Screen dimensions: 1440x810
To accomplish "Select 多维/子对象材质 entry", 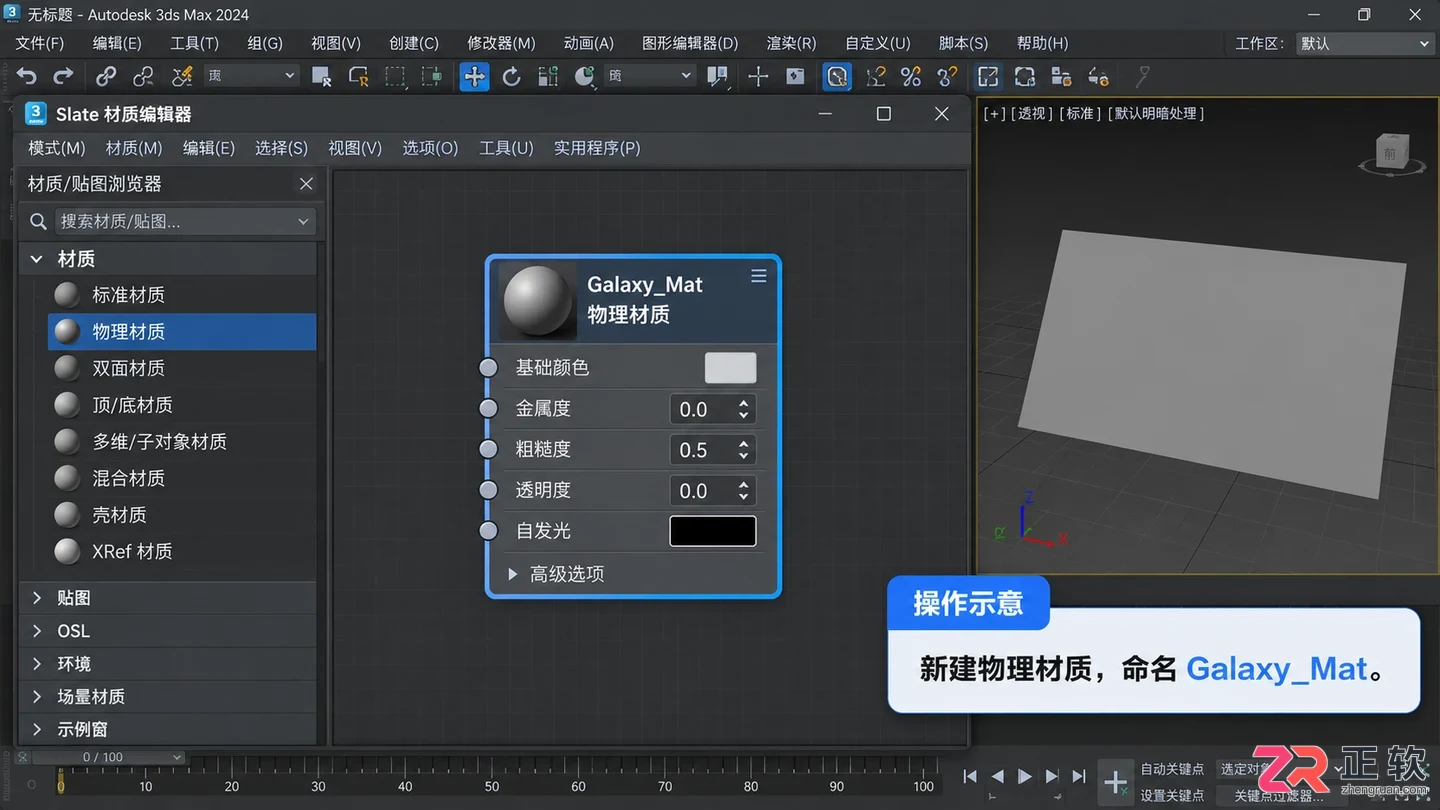I will tap(182, 441).
